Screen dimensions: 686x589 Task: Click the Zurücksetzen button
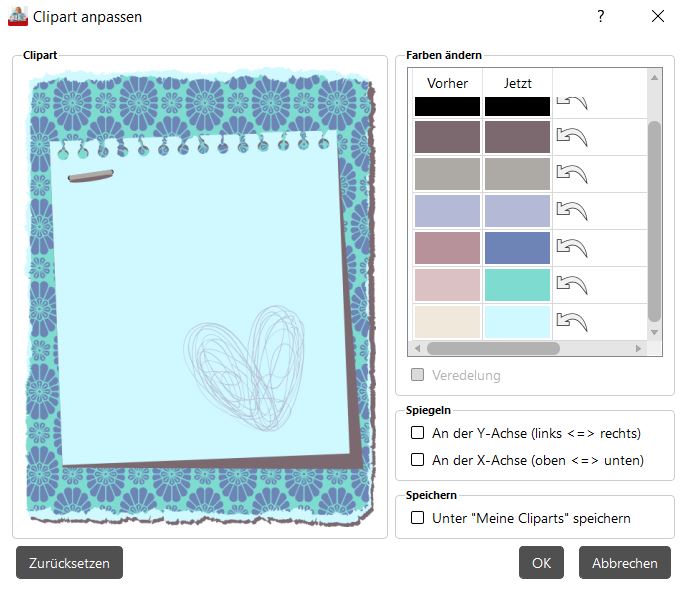pyautogui.click(x=69, y=563)
